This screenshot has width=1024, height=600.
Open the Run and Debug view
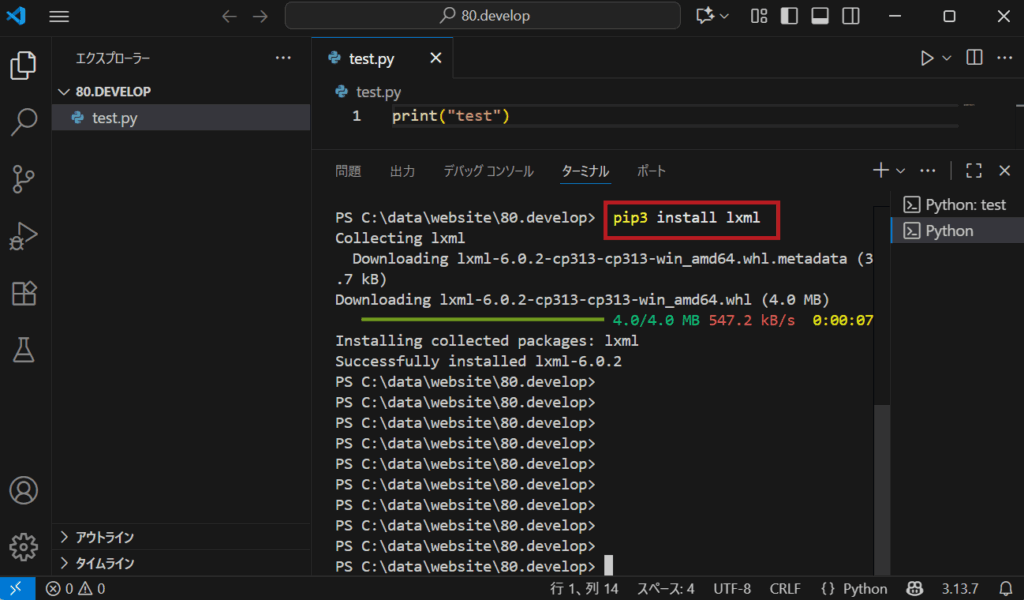click(23, 236)
